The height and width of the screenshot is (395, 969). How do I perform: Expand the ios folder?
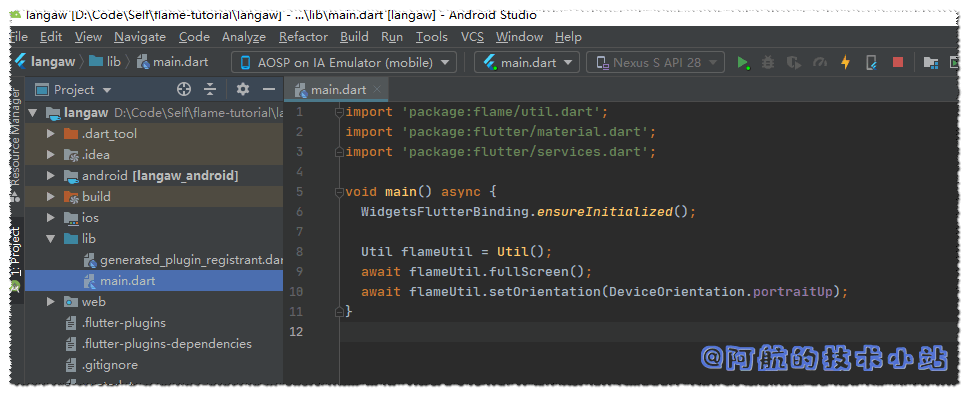pyautogui.click(x=51, y=218)
